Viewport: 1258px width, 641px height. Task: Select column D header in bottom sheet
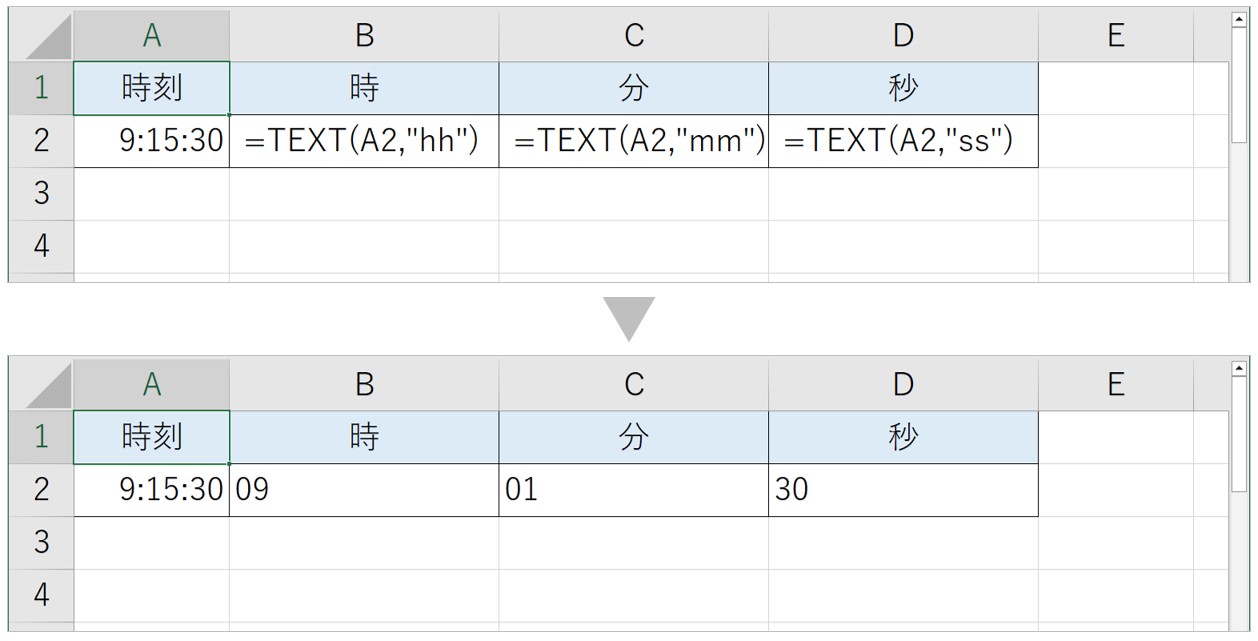click(x=903, y=384)
